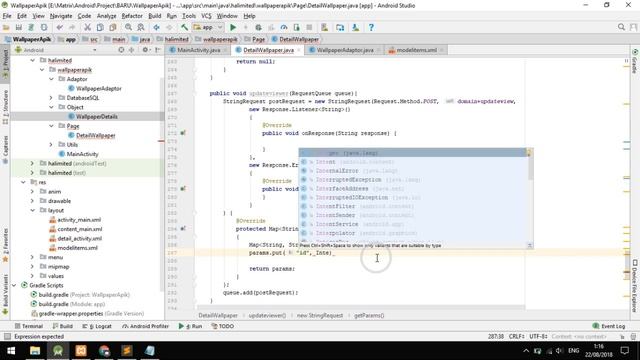Open the VCS menu
This screenshot has width=640, height=360.
tap(206, 16)
